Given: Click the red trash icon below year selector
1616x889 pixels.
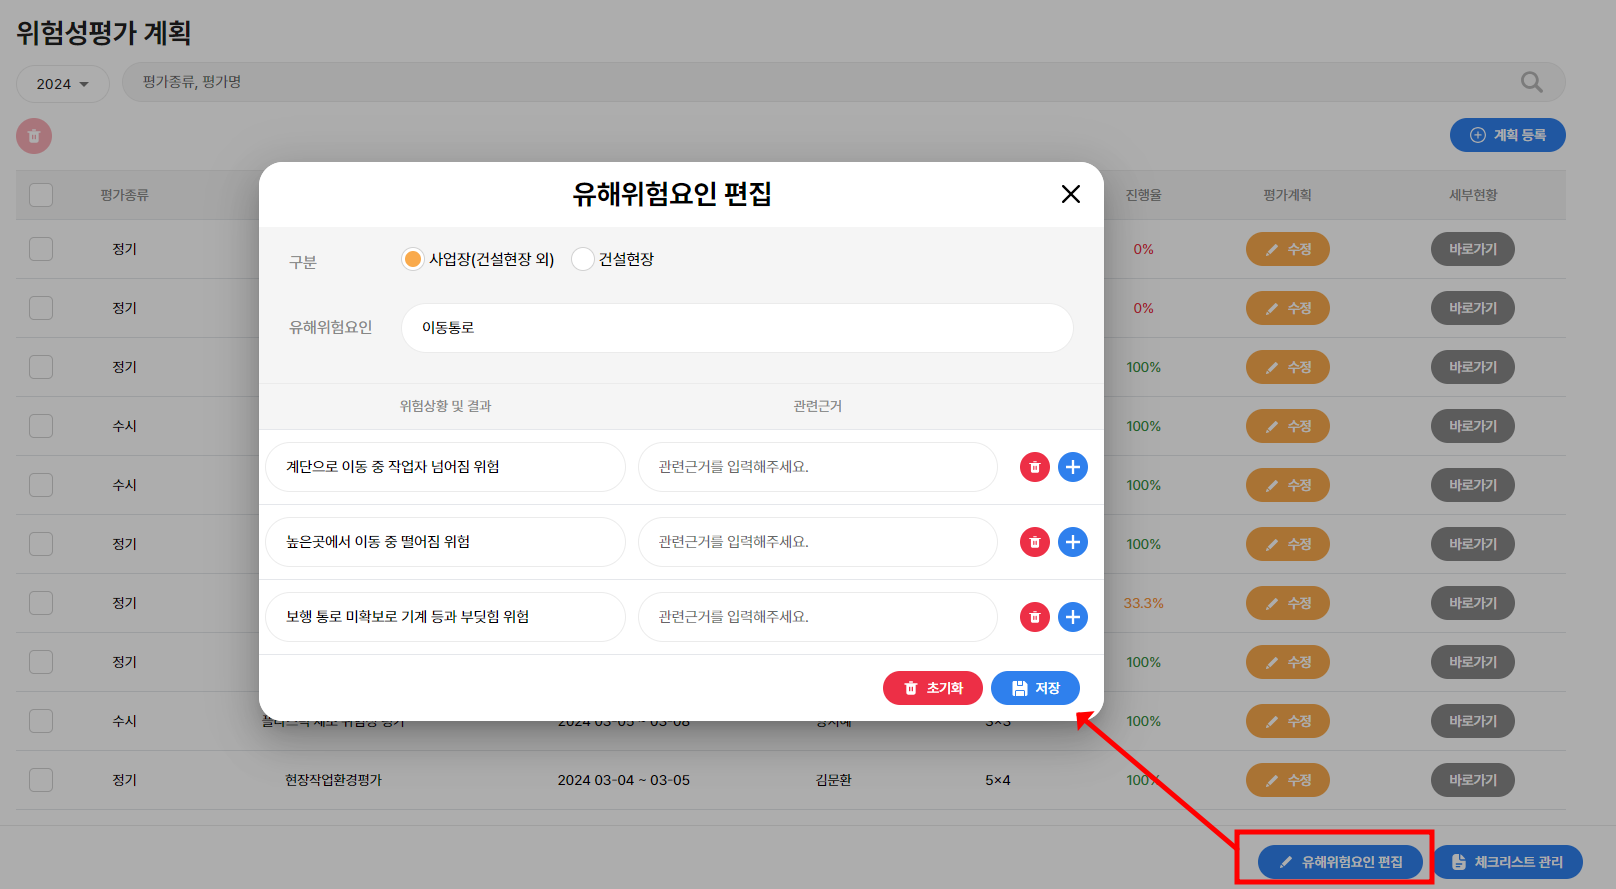Looking at the screenshot, I should [x=34, y=136].
